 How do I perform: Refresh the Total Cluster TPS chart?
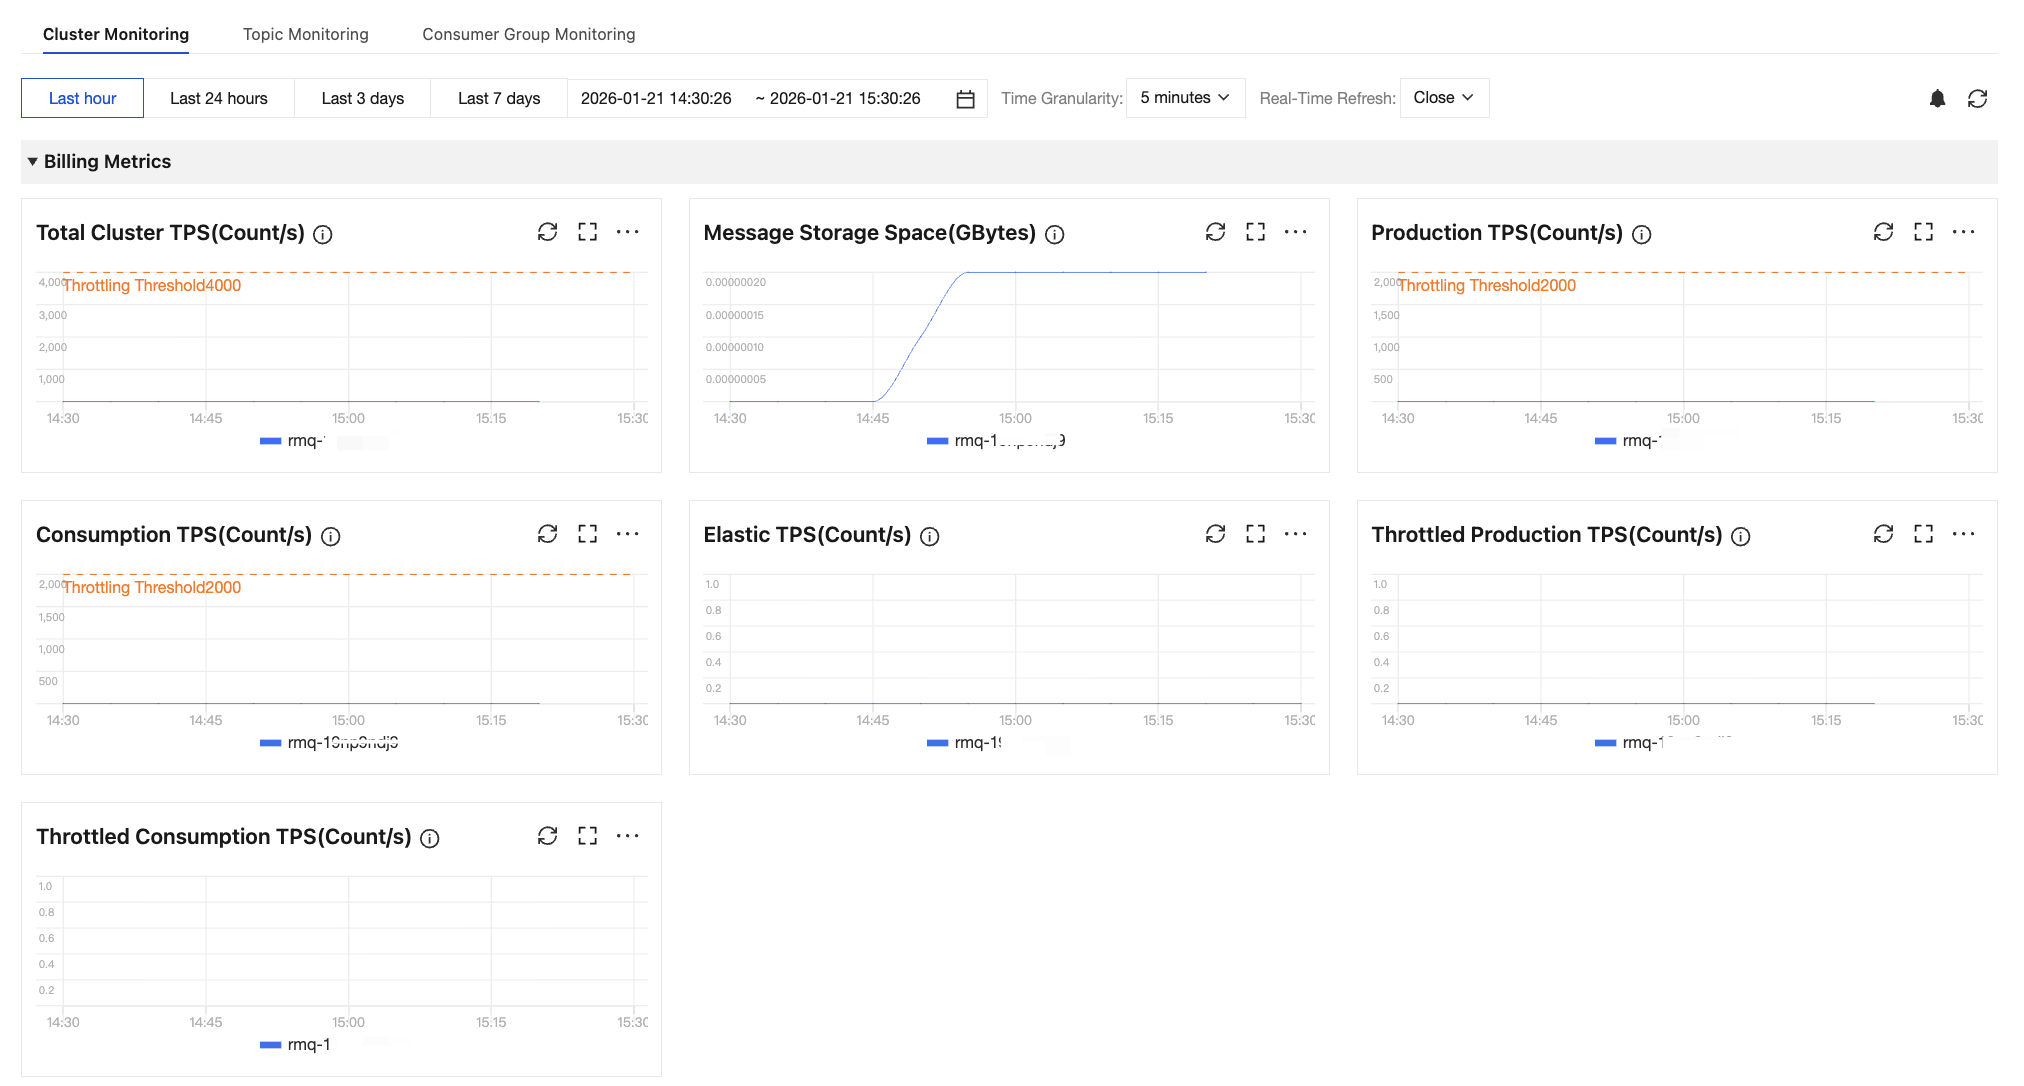[547, 232]
